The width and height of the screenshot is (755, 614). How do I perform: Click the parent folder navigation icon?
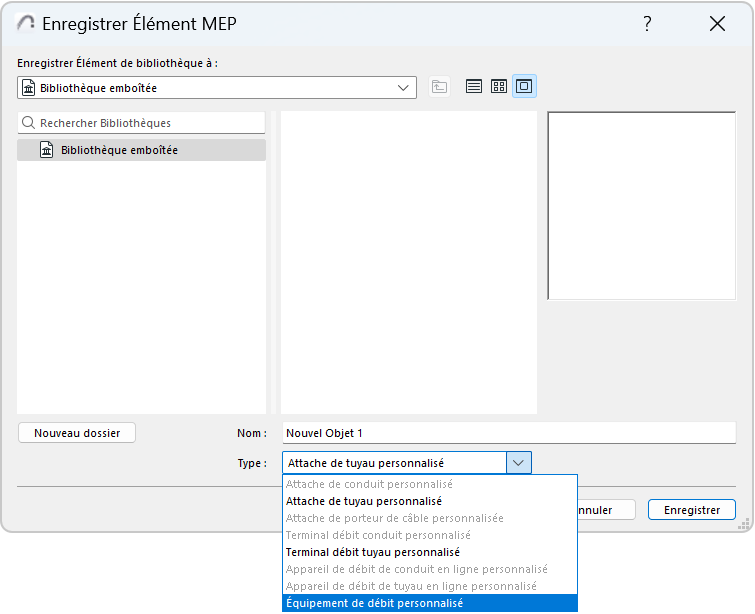439,87
